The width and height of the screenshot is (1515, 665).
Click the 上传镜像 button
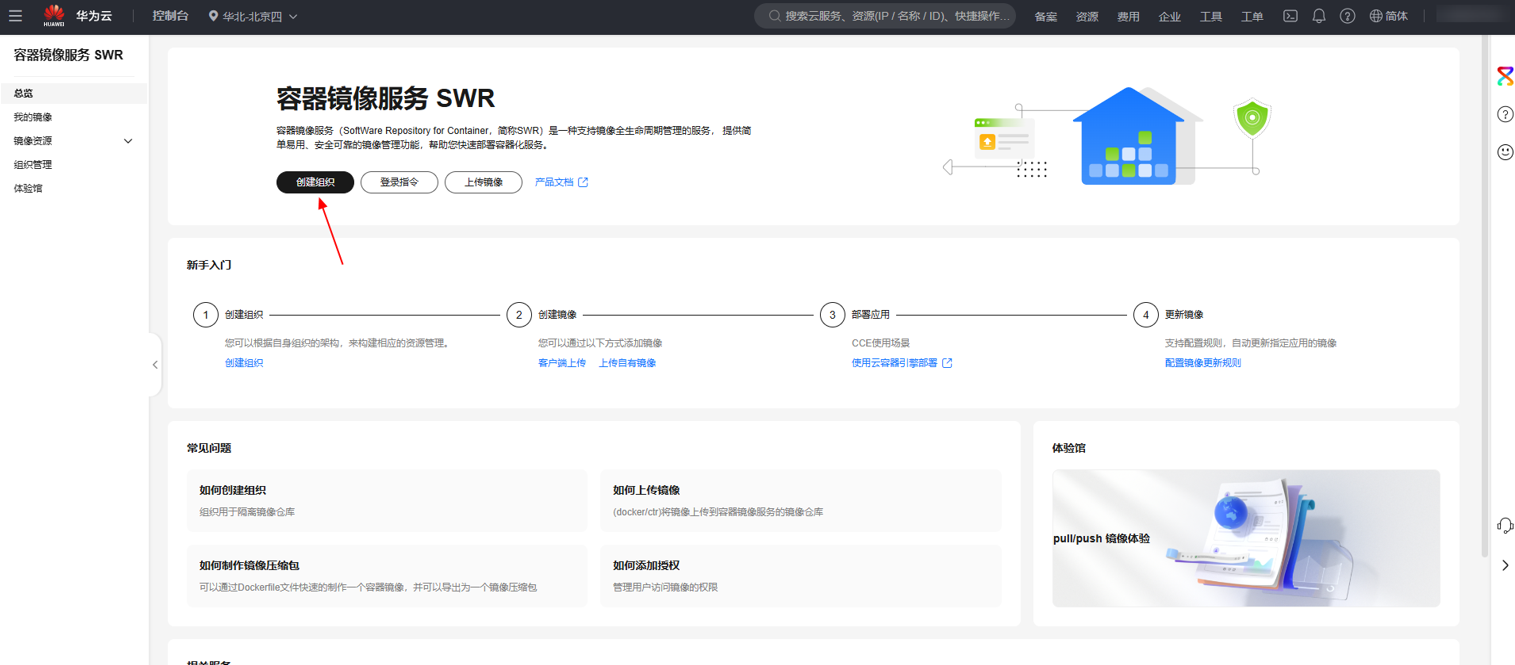point(483,182)
